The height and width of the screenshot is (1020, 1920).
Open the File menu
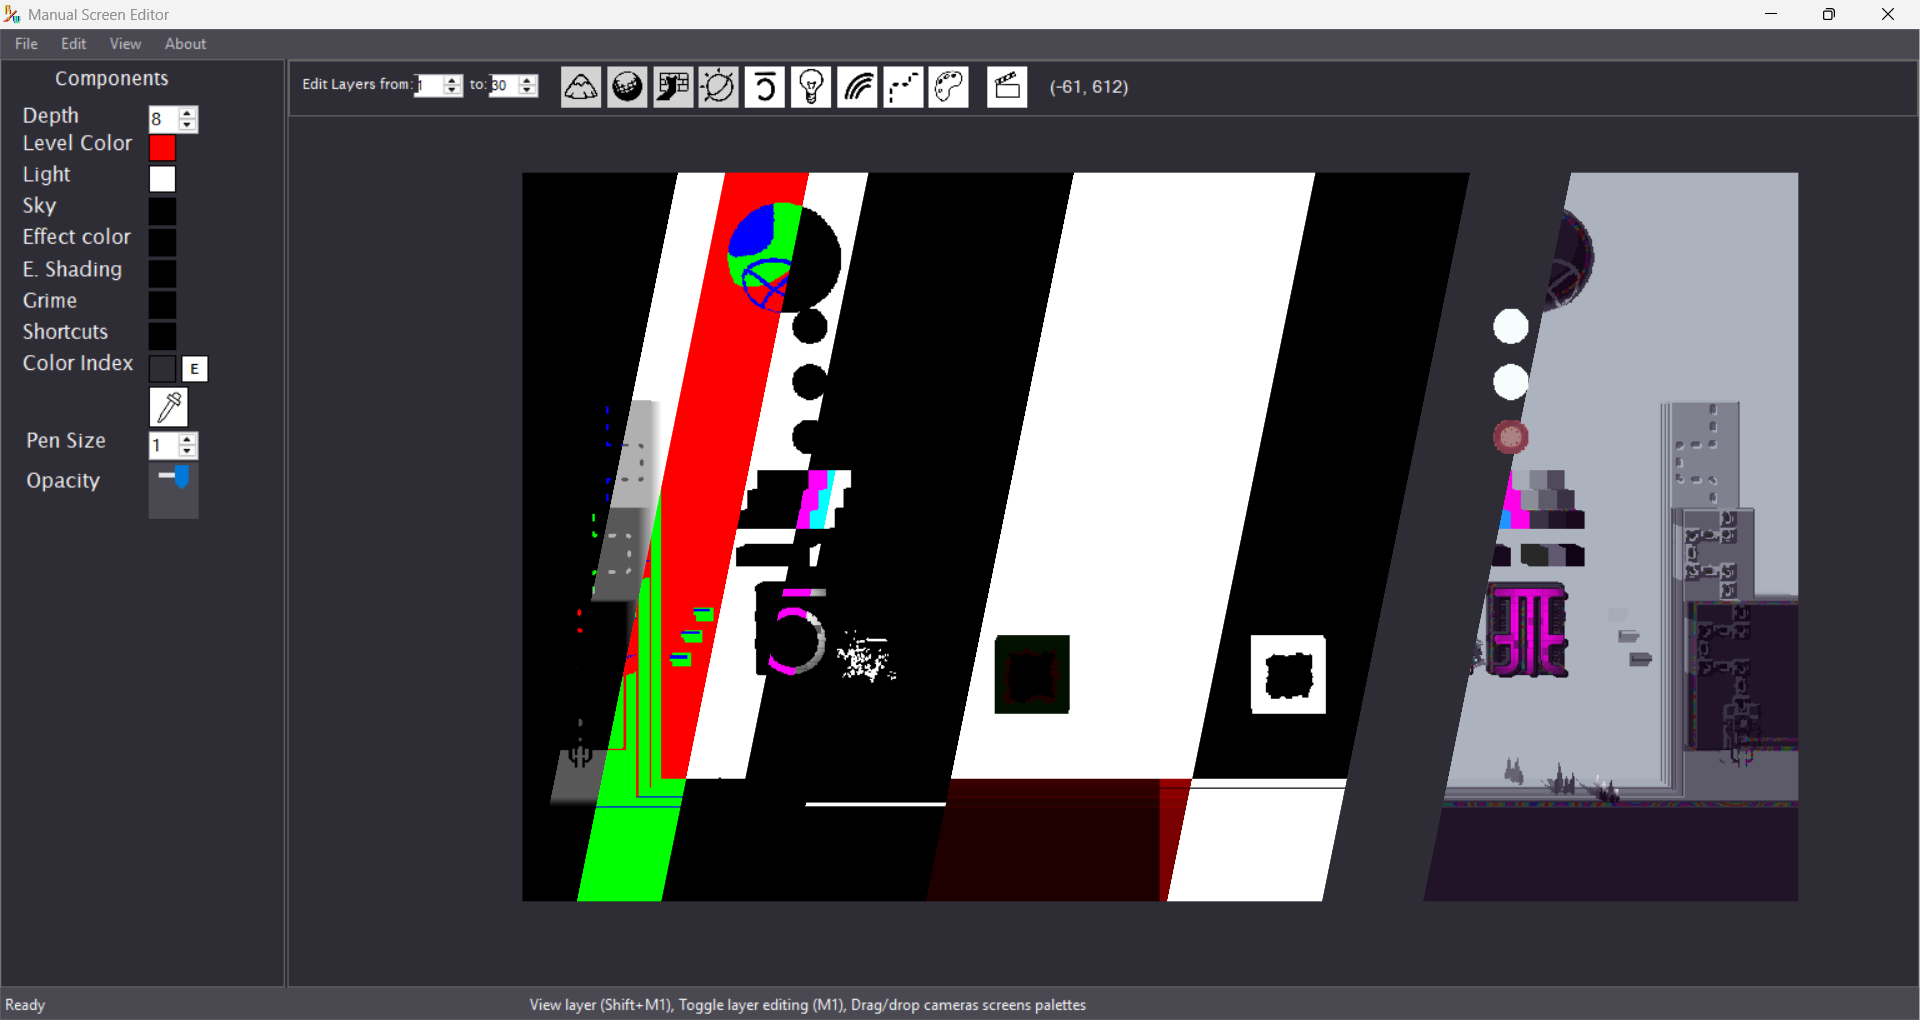[25, 43]
